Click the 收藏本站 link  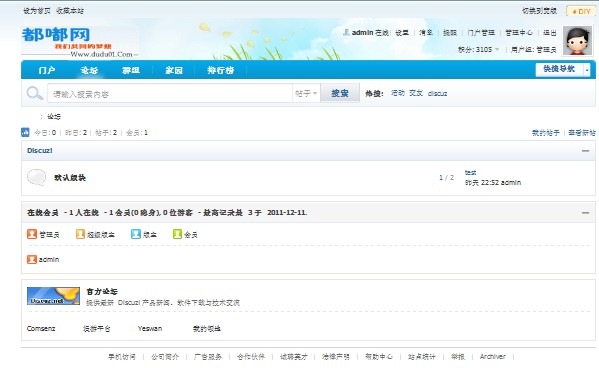pos(70,11)
